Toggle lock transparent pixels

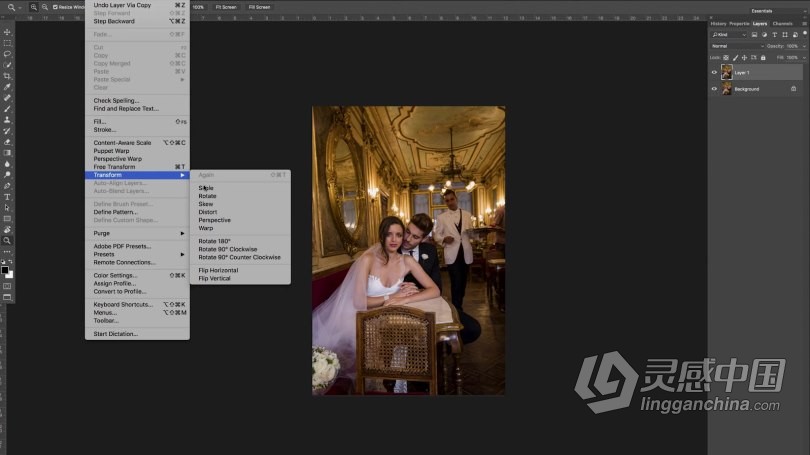[726, 58]
